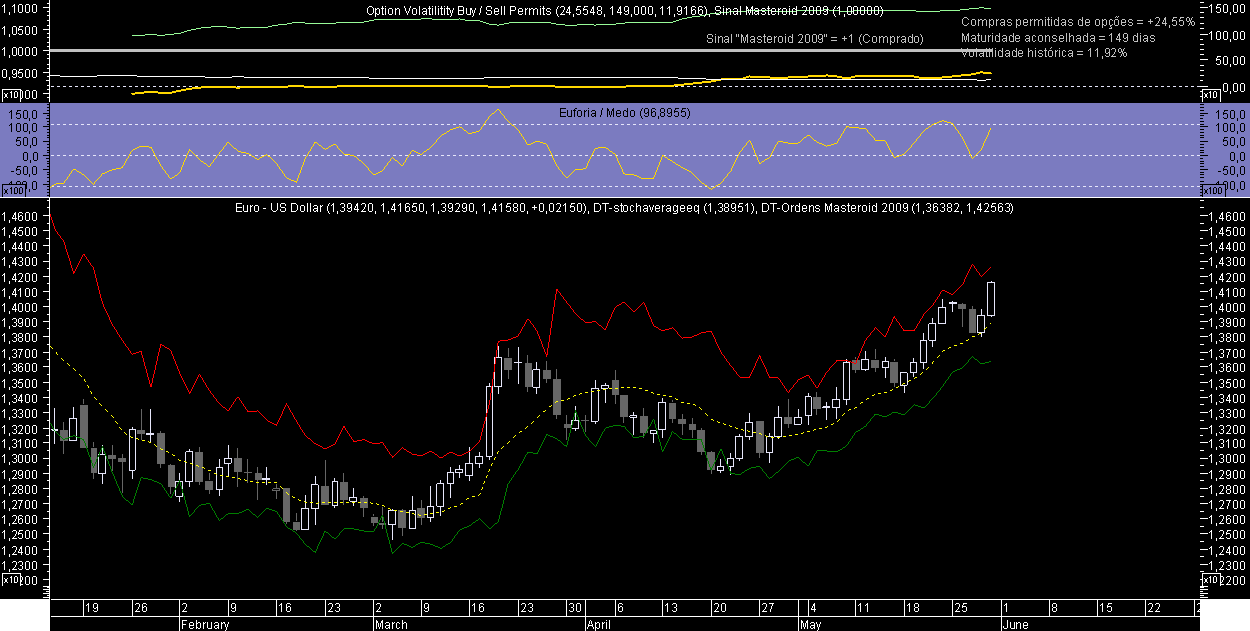
Task: Click the x100 scale box at left of Euforia pane
Action: [12, 190]
